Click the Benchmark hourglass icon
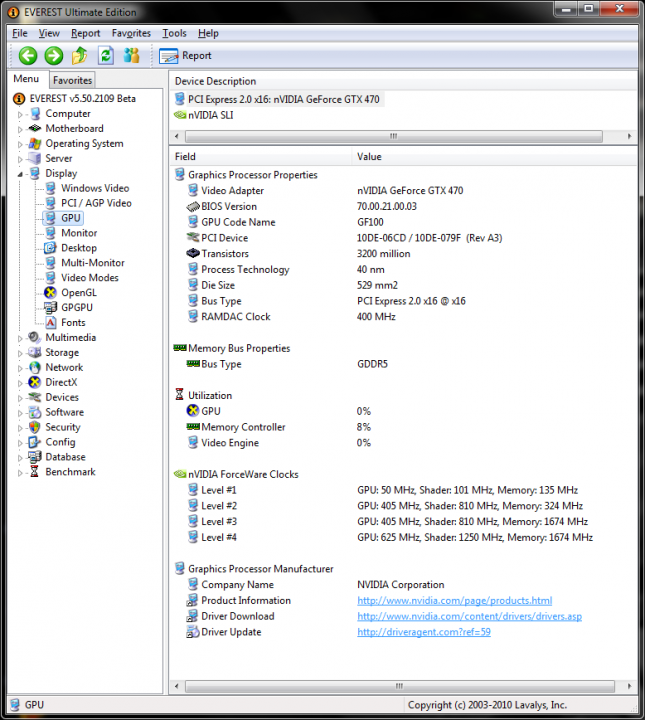The image size is (645, 720). [34, 472]
